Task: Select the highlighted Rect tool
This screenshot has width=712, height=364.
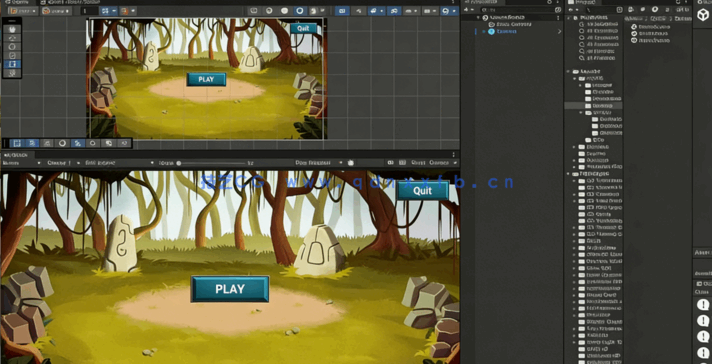Action: click(12, 64)
